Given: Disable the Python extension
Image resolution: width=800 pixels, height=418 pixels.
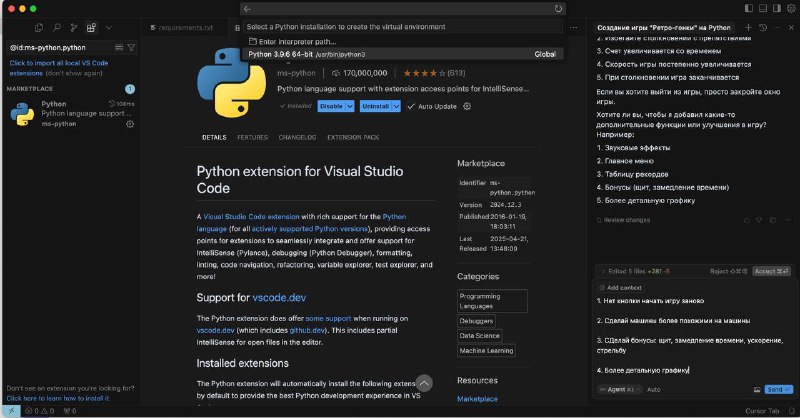Looking at the screenshot, I should [331, 106].
